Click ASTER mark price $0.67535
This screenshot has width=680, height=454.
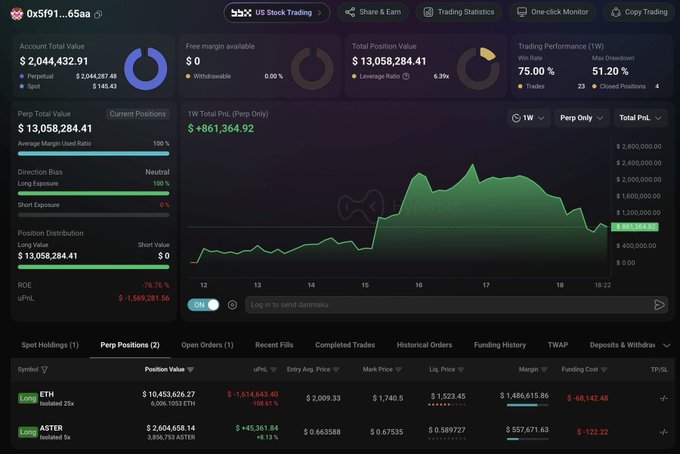[386, 432]
